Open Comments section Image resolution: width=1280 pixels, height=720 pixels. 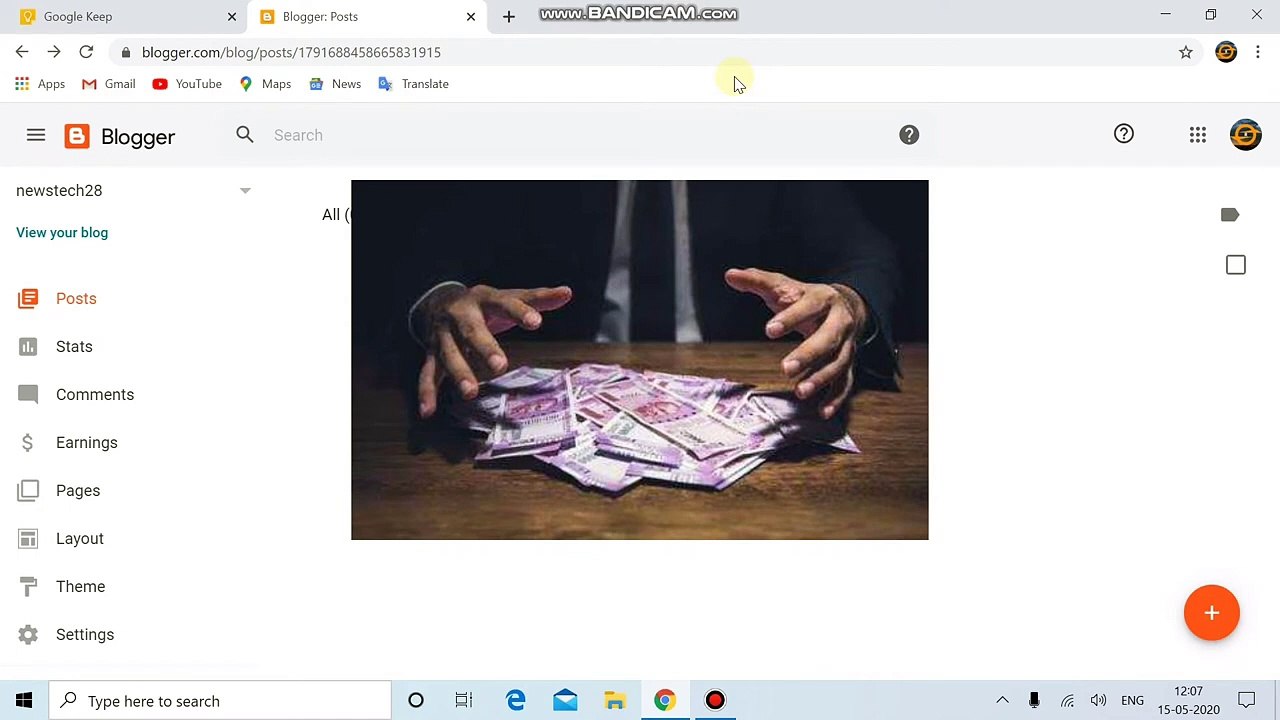(x=95, y=395)
